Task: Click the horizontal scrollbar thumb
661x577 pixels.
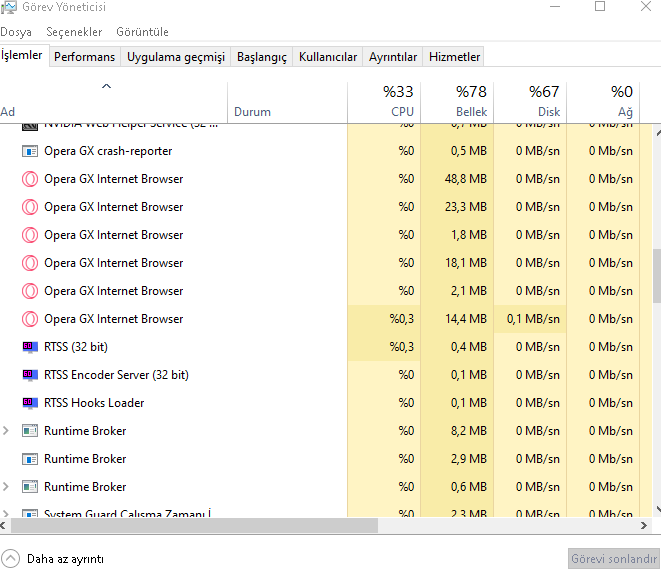Action: 194,526
